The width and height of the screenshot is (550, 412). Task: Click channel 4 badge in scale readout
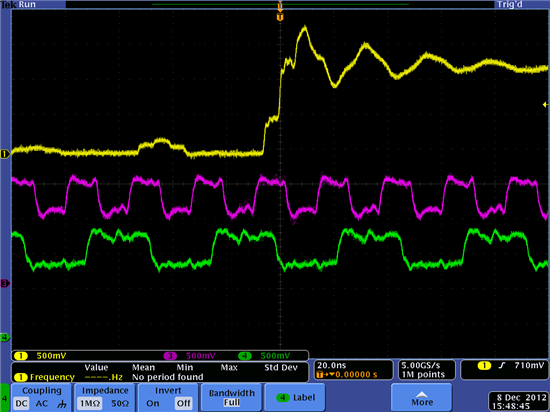244,356
